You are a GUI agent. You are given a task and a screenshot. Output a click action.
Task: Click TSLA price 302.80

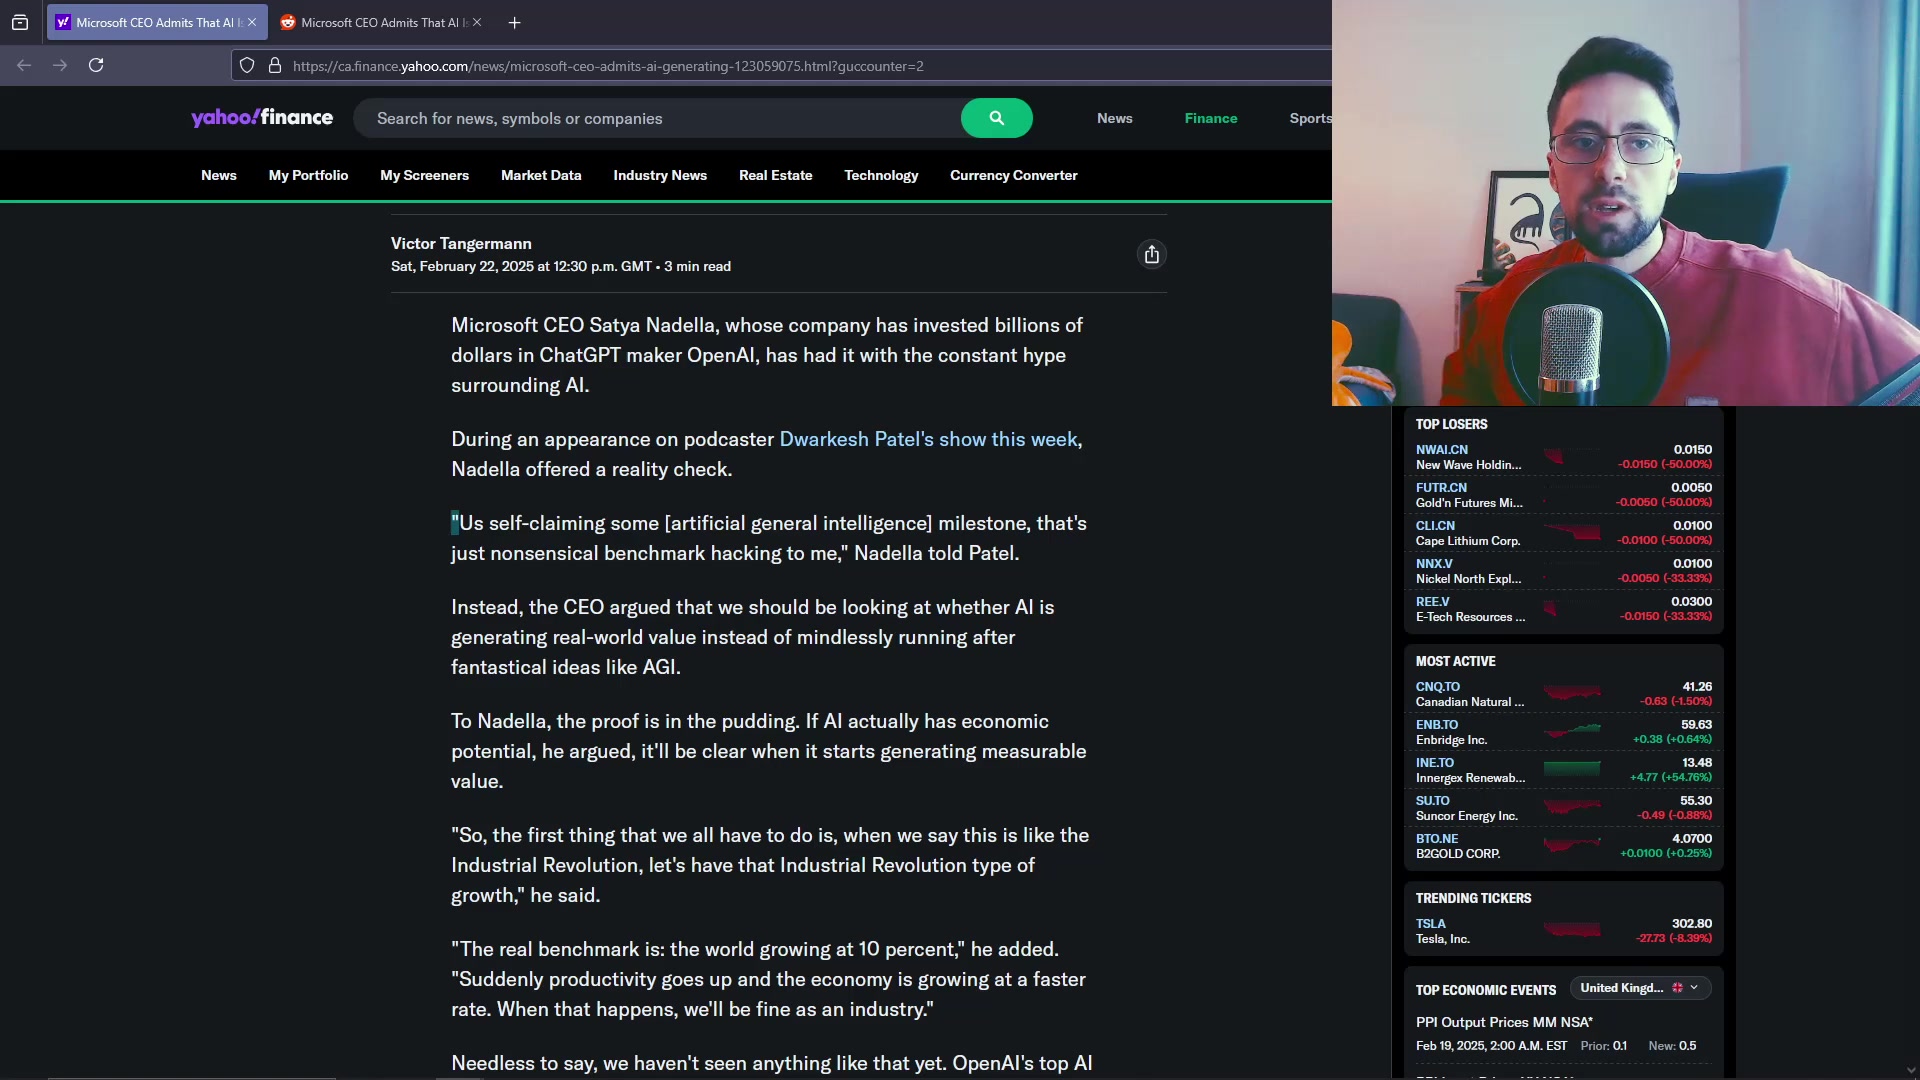pos(1691,924)
